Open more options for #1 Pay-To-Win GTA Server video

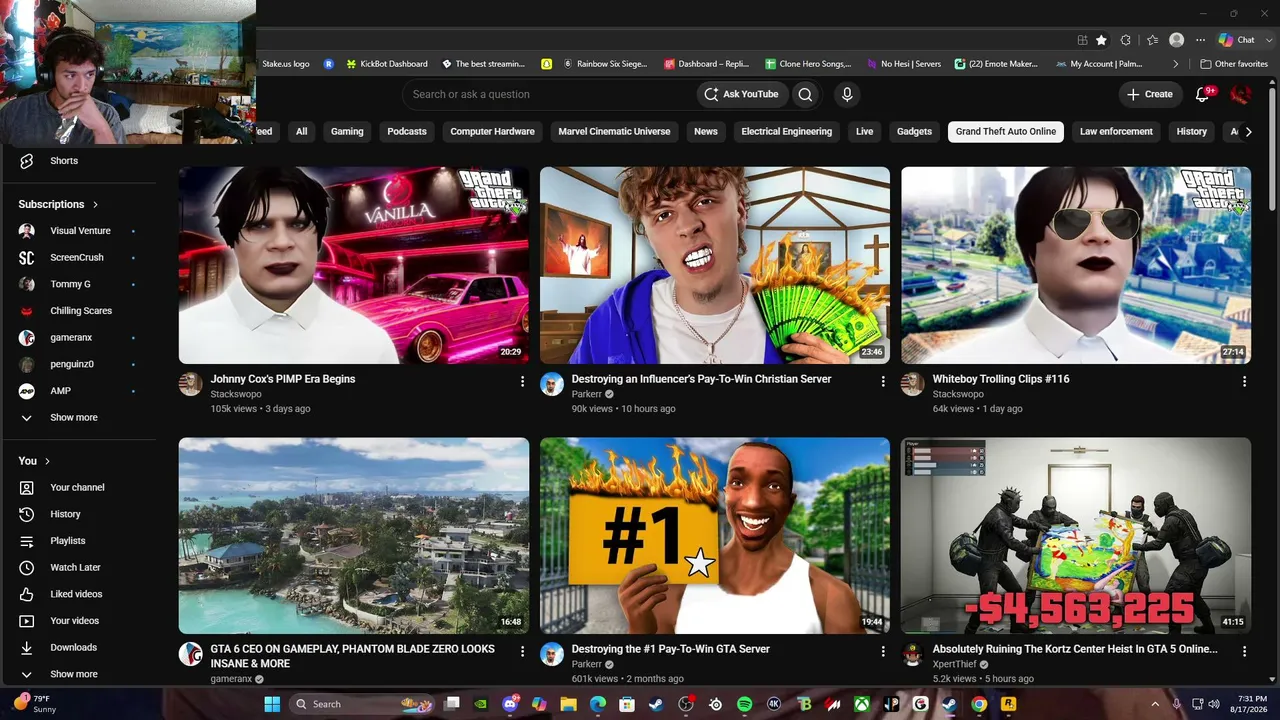(883, 651)
